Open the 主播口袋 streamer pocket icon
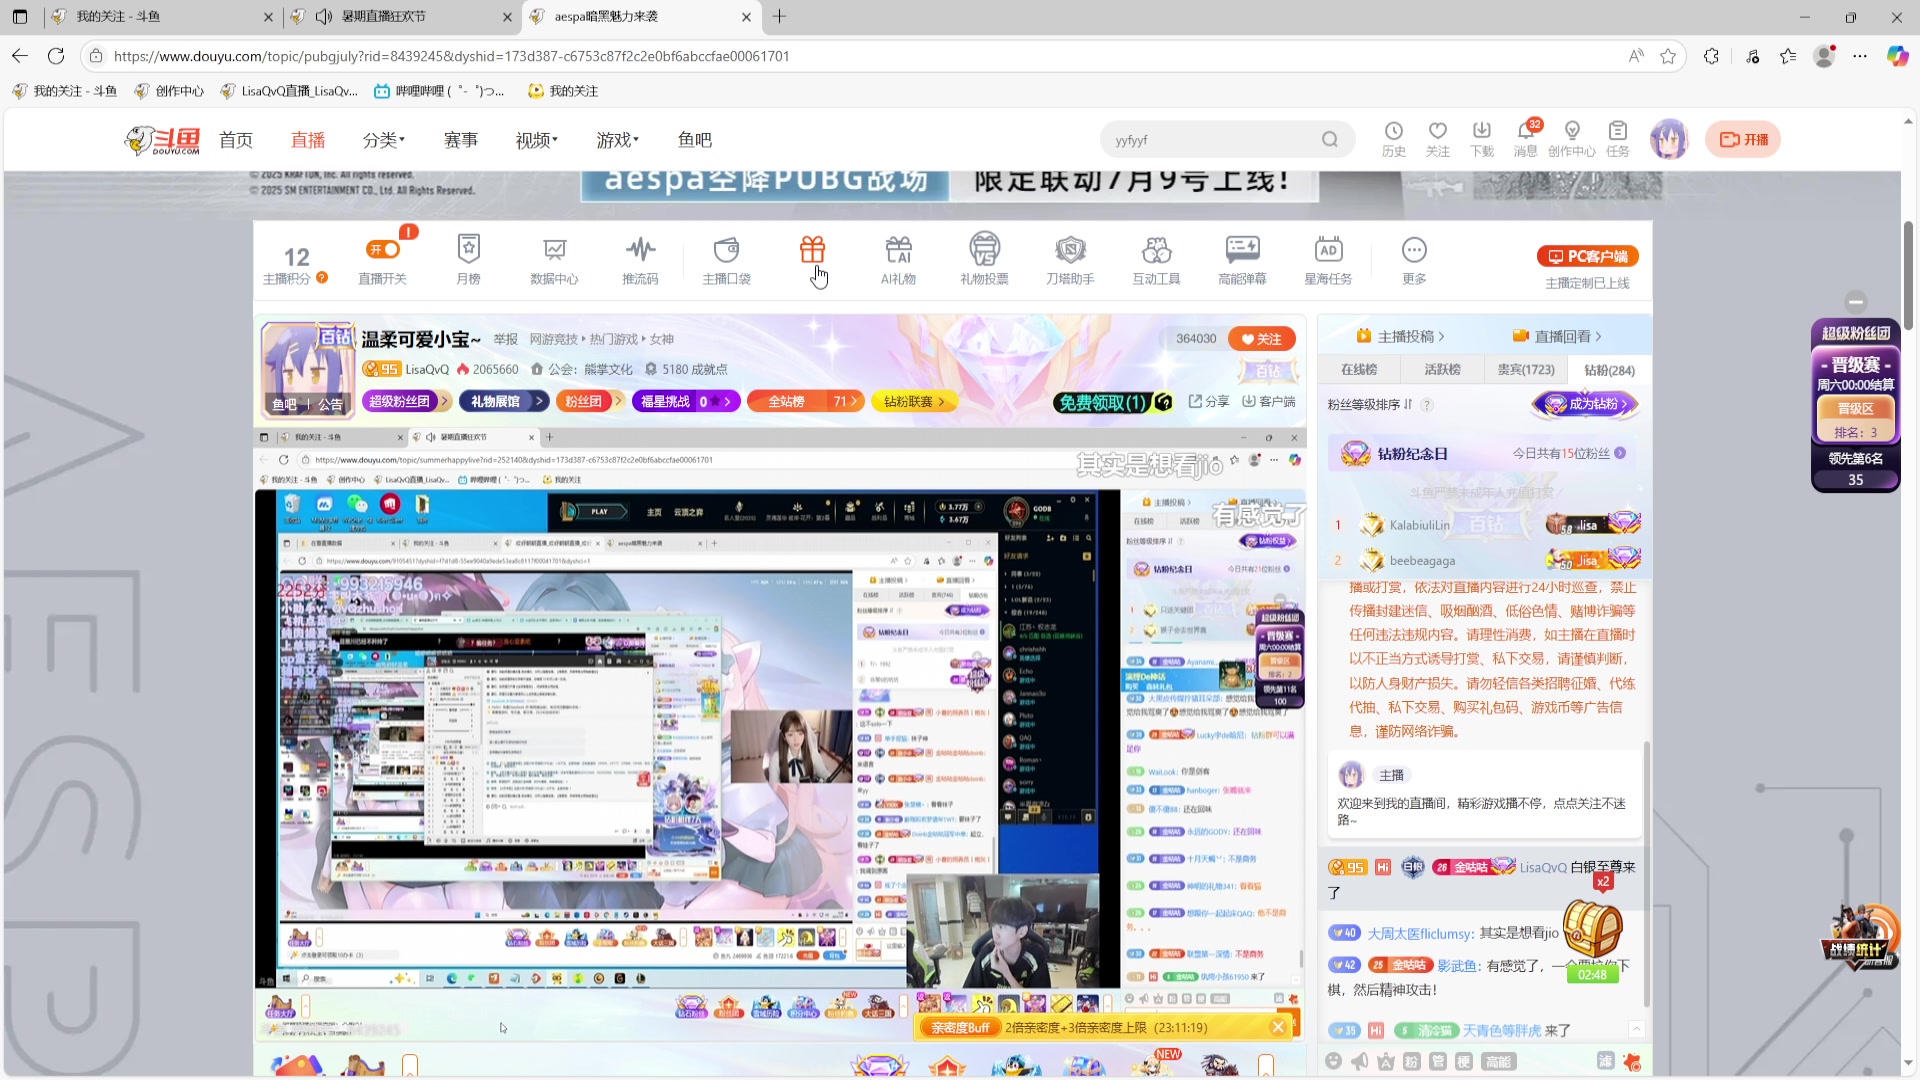This screenshot has width=1920, height=1080. click(726, 260)
